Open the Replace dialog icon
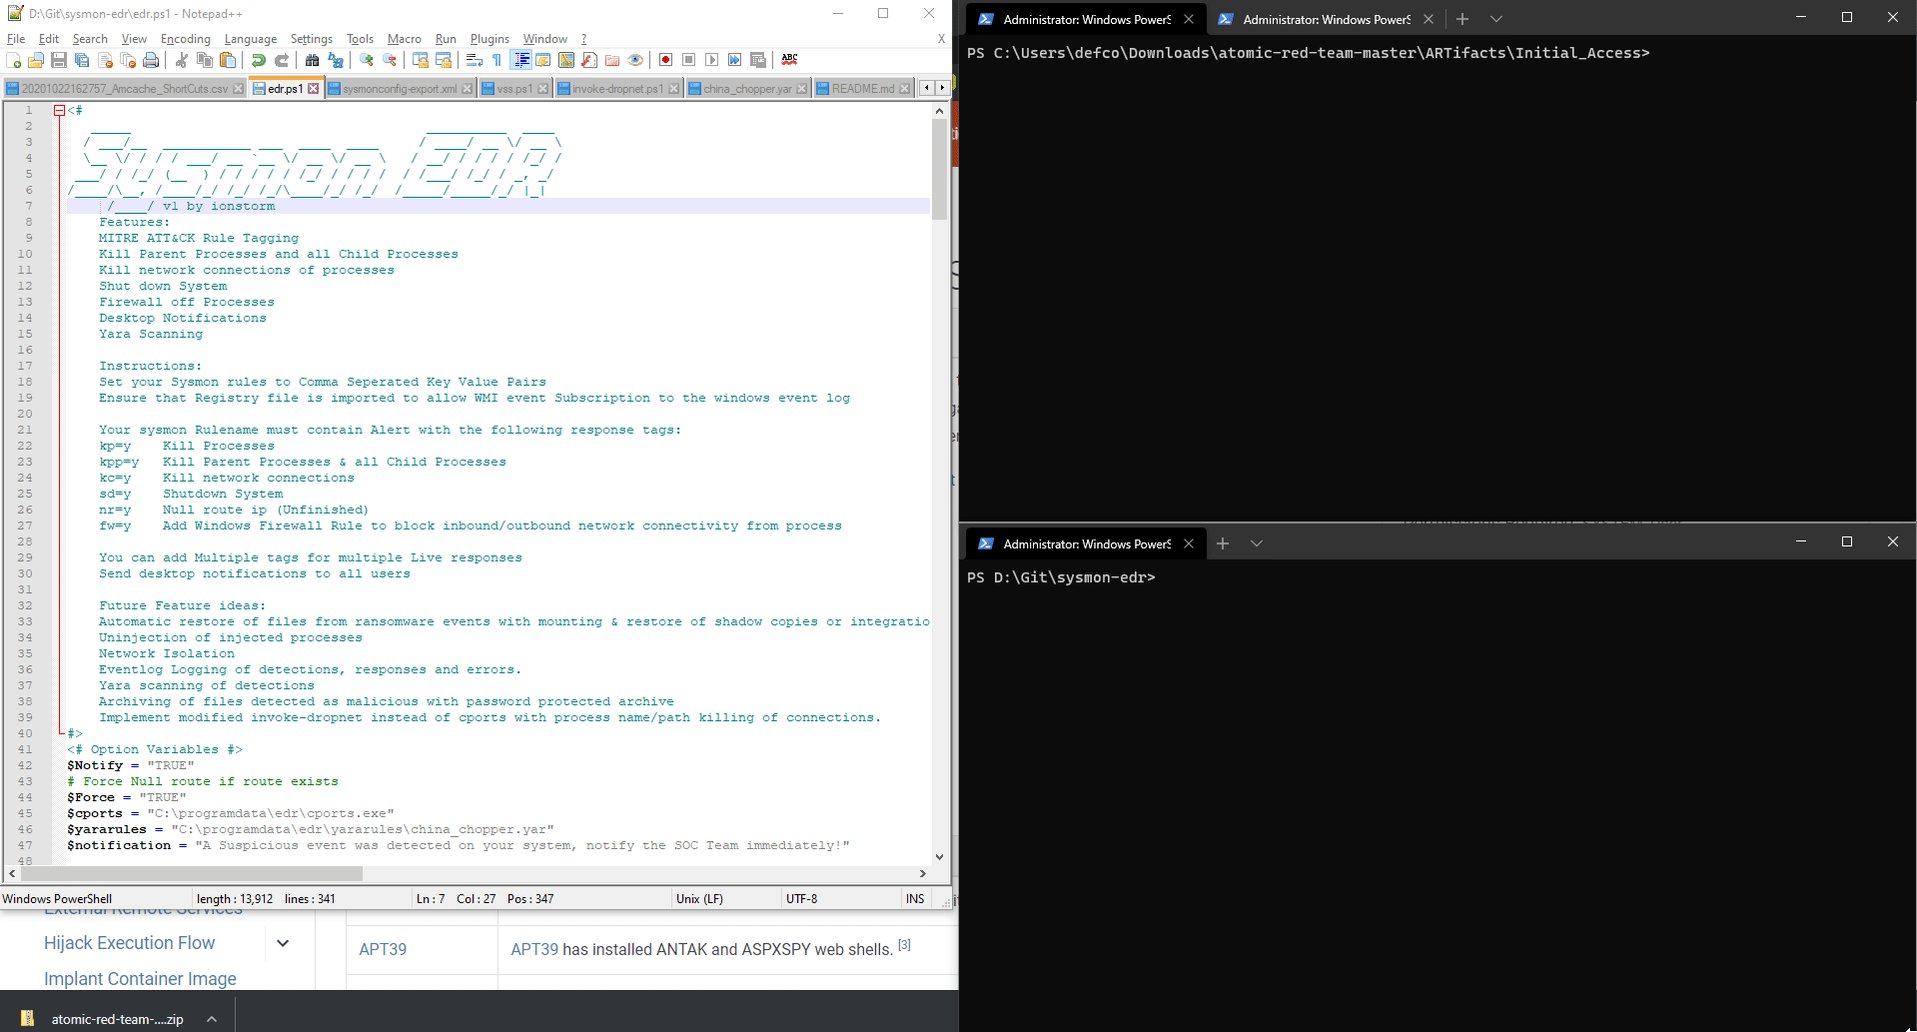The height and width of the screenshot is (1032, 1917). point(336,60)
